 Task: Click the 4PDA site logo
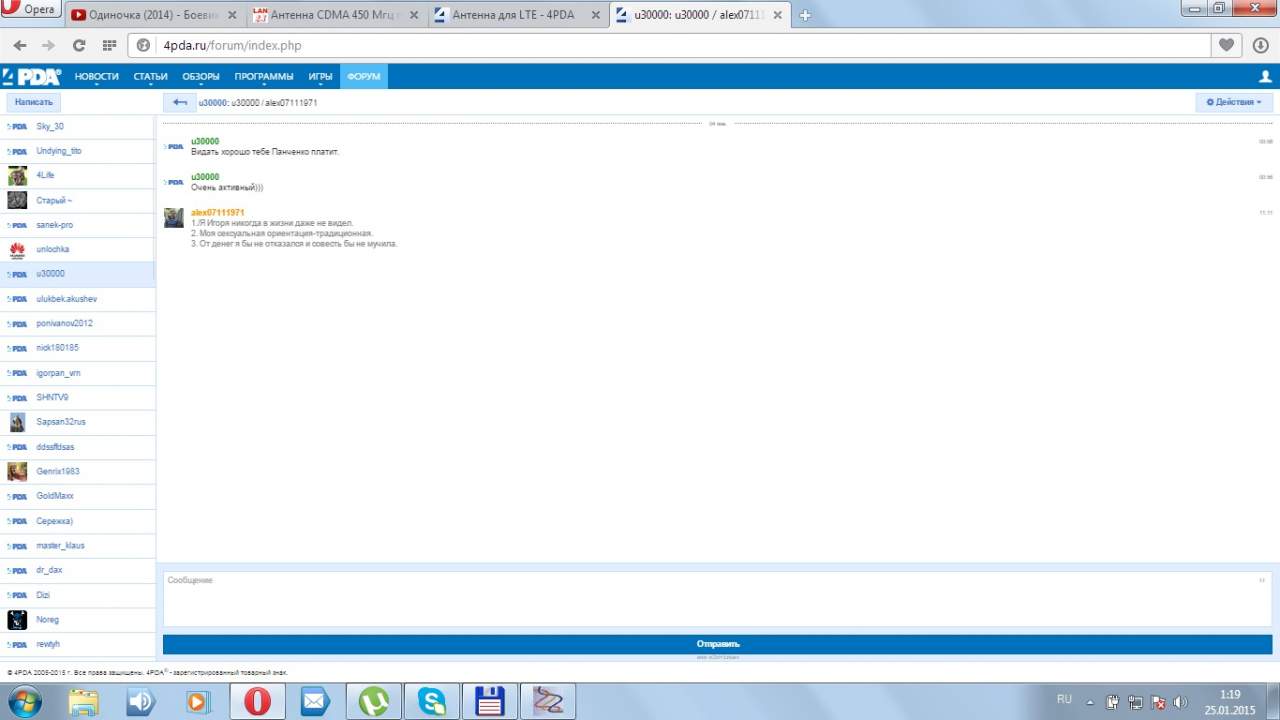pyautogui.click(x=32, y=76)
